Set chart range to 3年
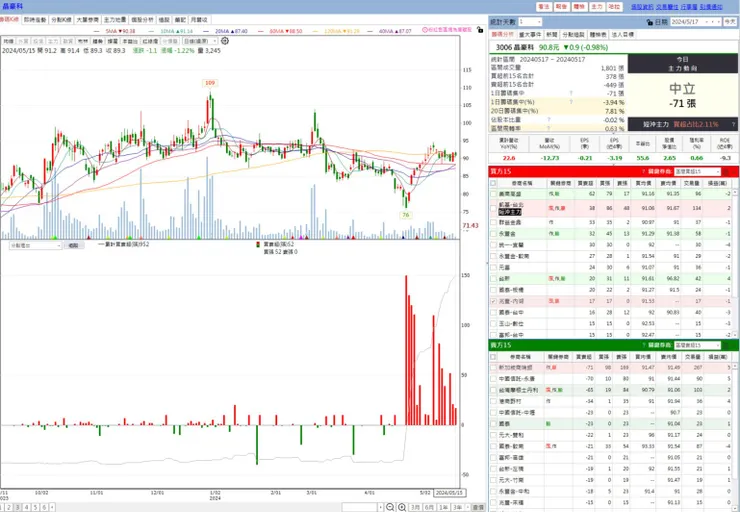 pos(457,507)
